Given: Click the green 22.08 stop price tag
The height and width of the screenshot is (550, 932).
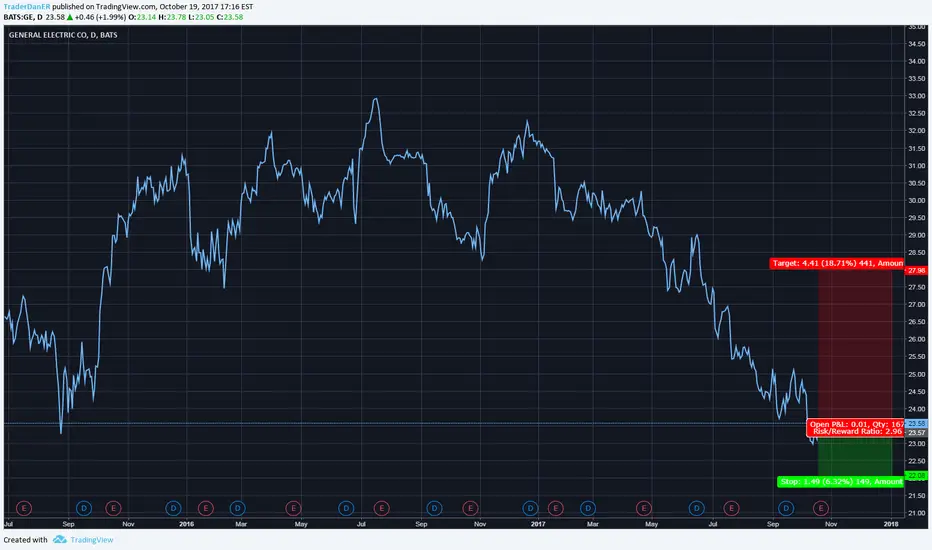Looking at the screenshot, I should (916, 475).
